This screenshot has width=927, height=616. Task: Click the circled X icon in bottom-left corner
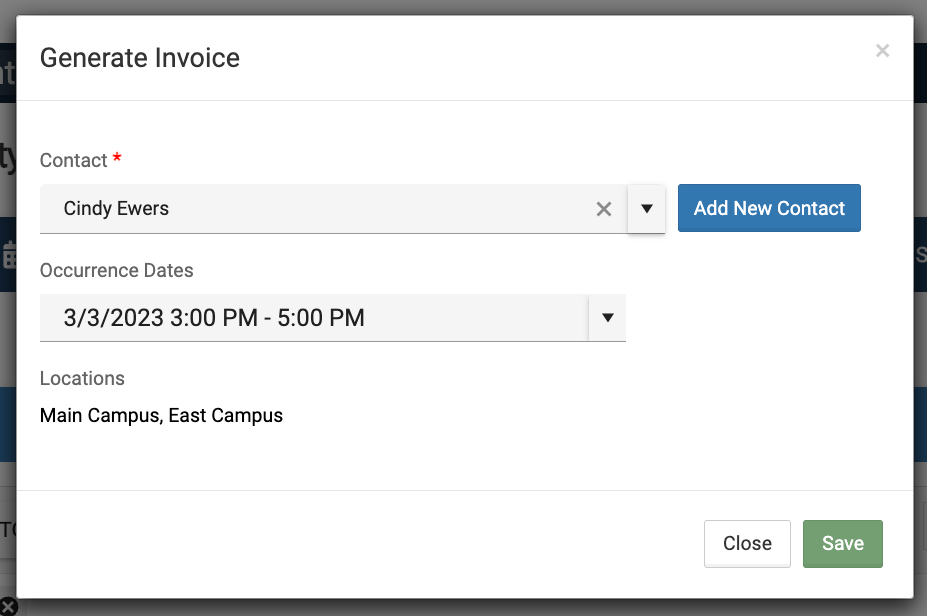[8, 606]
